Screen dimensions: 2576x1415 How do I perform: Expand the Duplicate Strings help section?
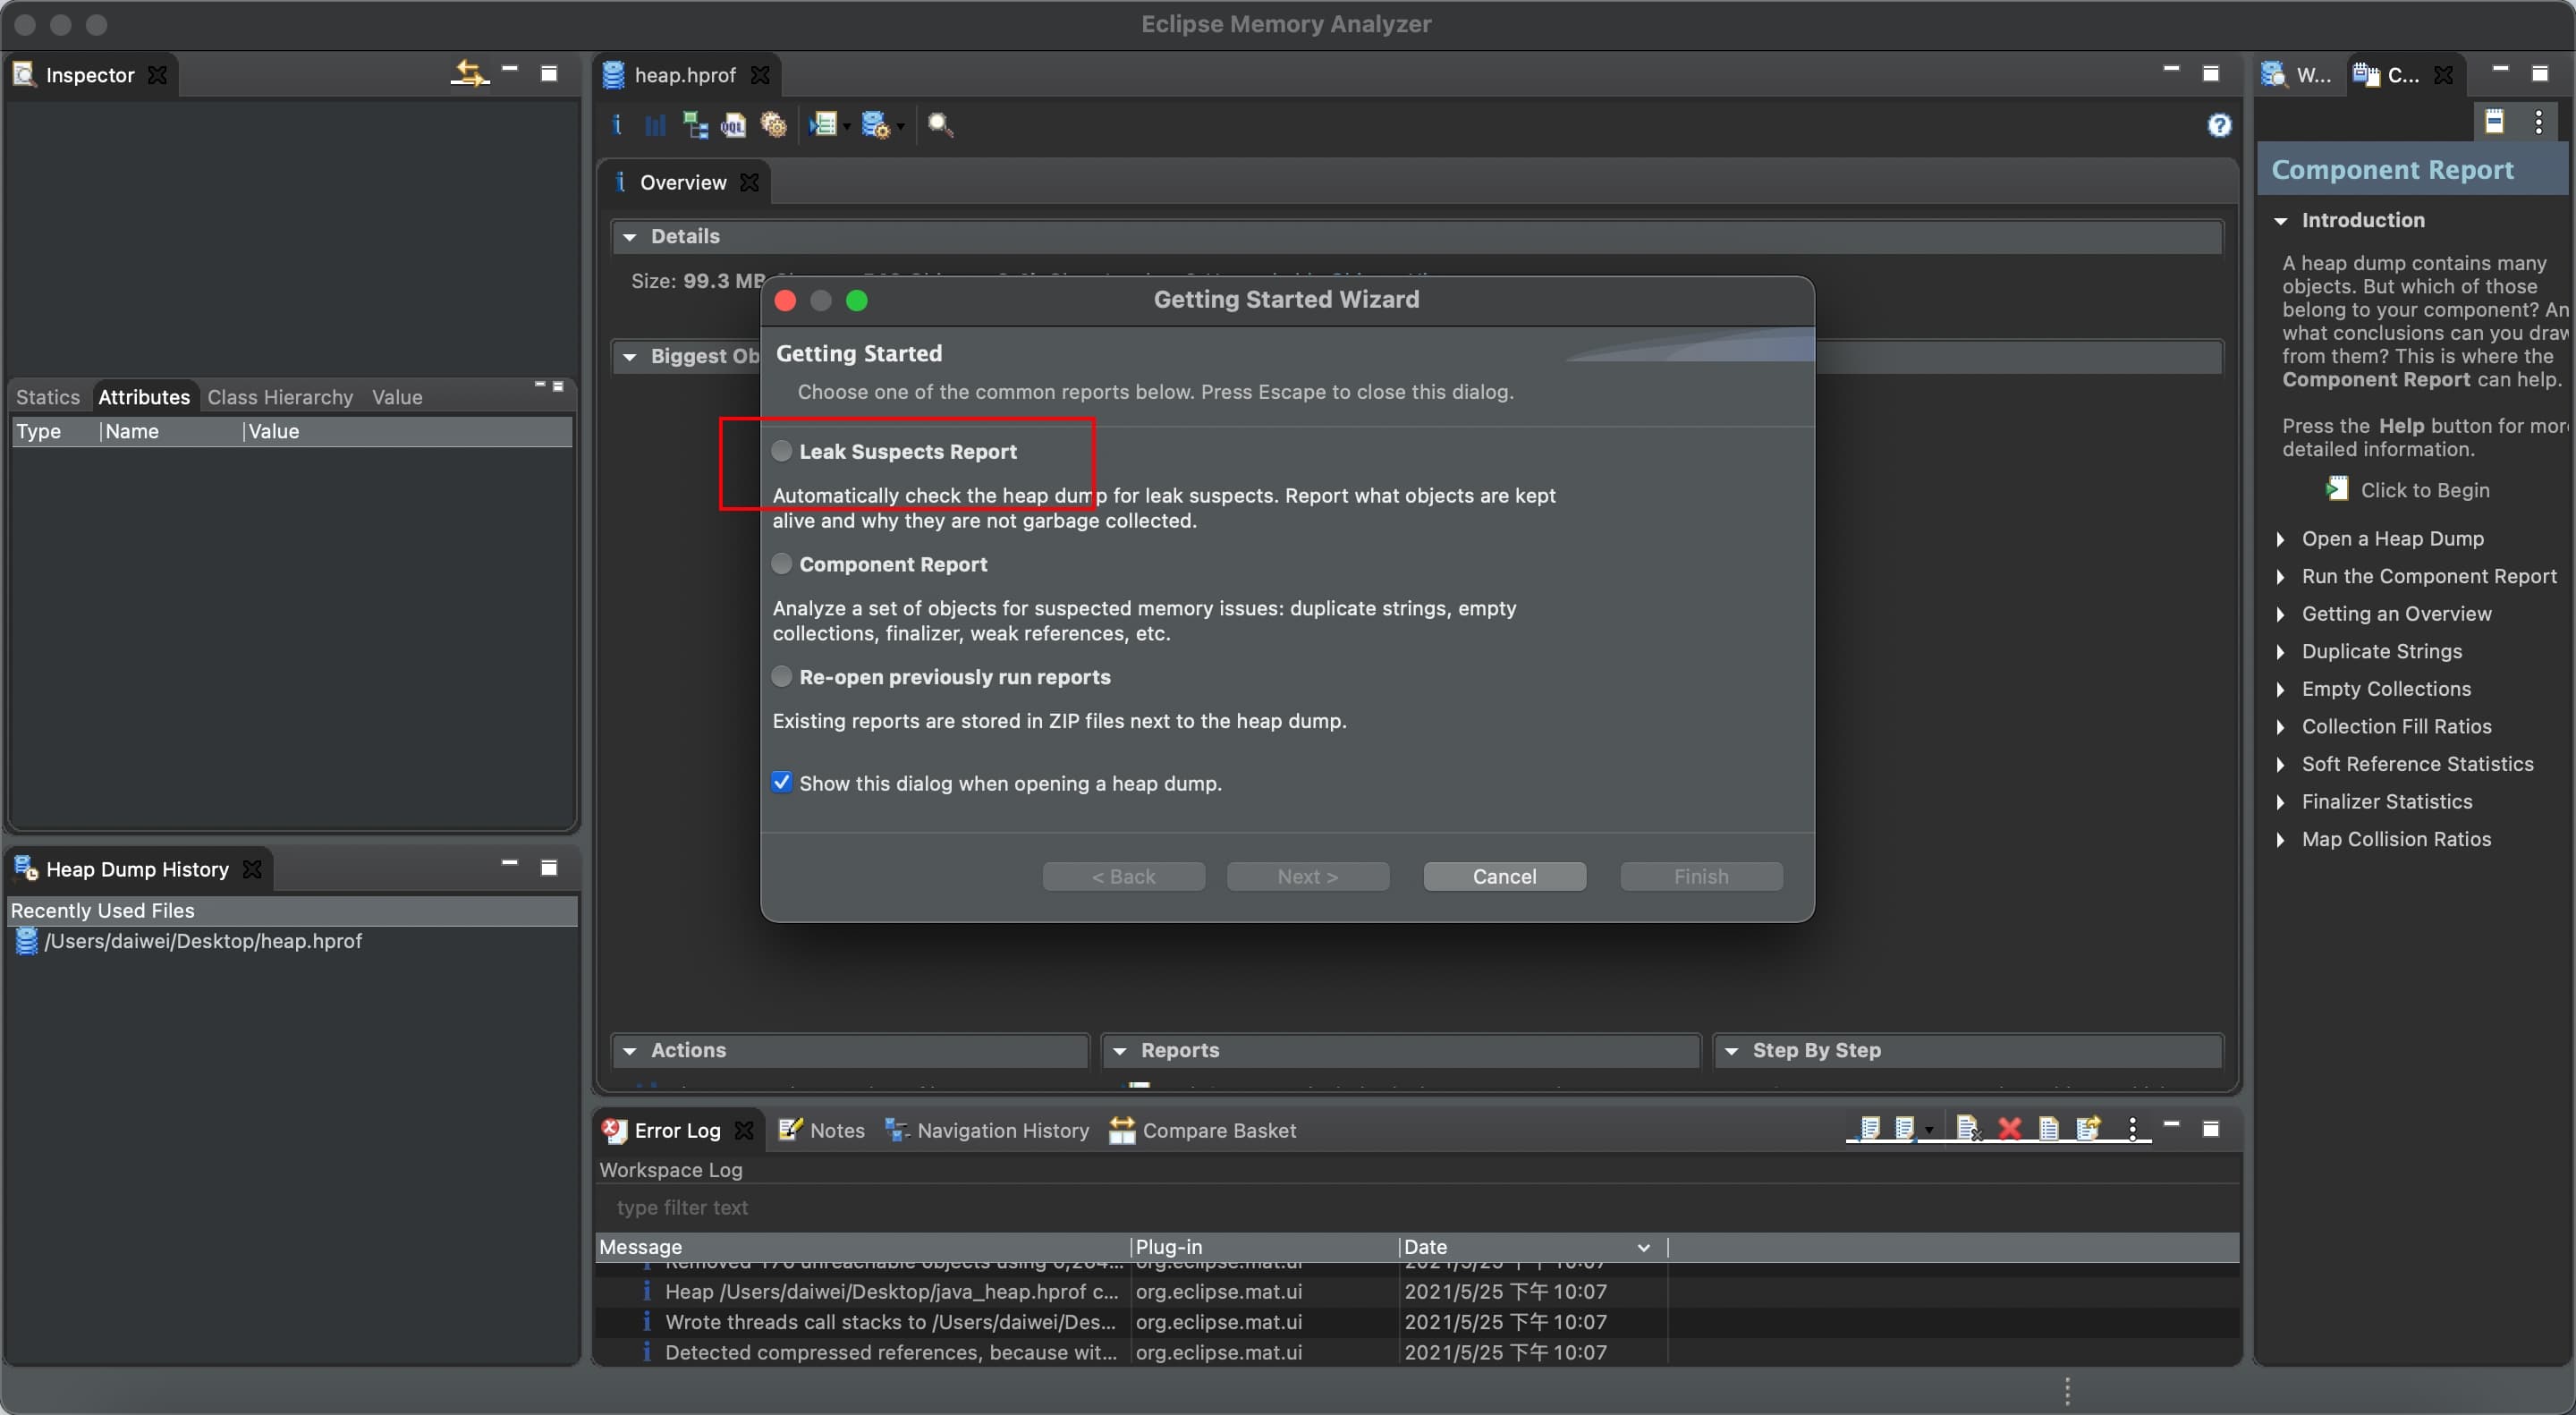(2381, 651)
